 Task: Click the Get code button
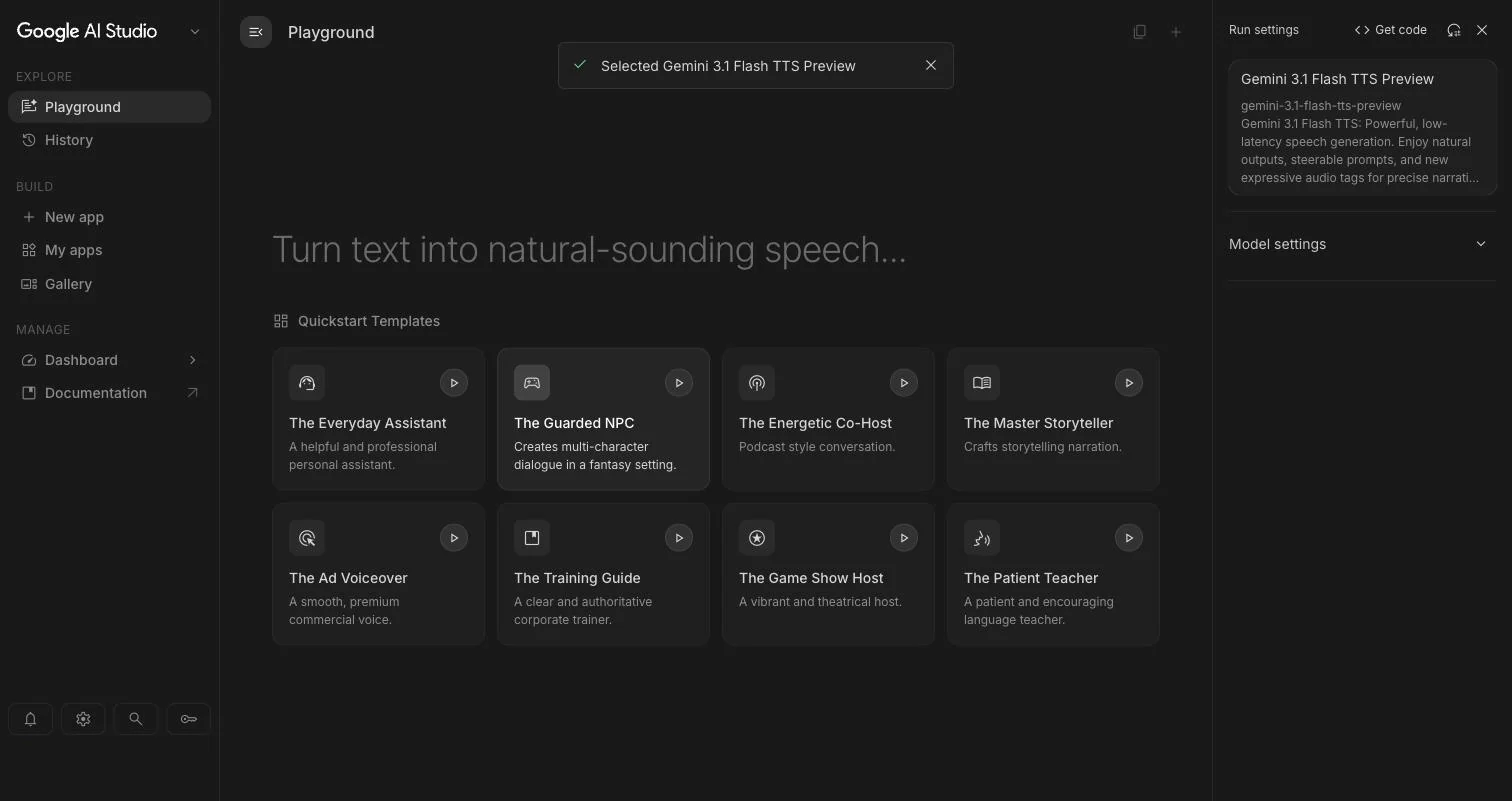[x=1390, y=30]
